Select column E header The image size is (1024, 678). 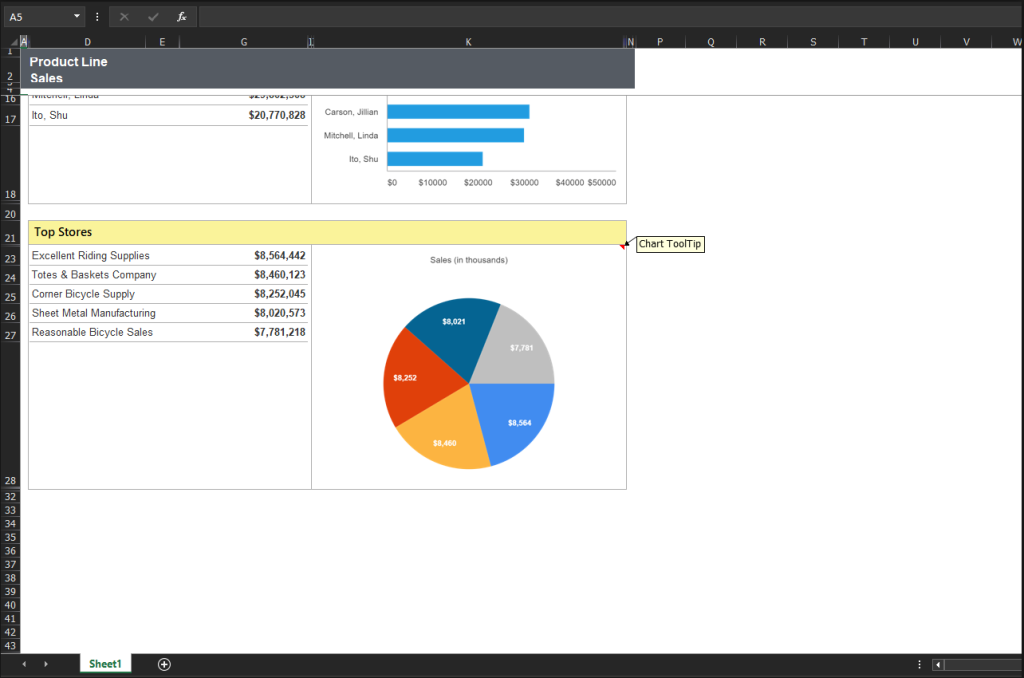(x=162, y=42)
